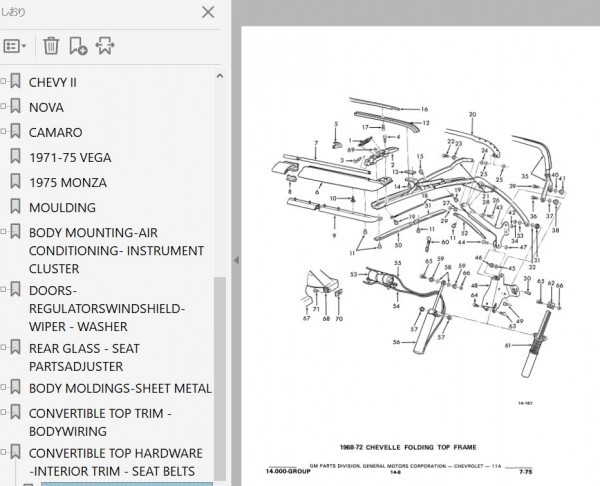600x486 pixels.
Task: Open DOORS-REGULATORSWINDSHIELD-WIPER - WASHER bookmark
Action: pyautogui.click(x=107, y=308)
